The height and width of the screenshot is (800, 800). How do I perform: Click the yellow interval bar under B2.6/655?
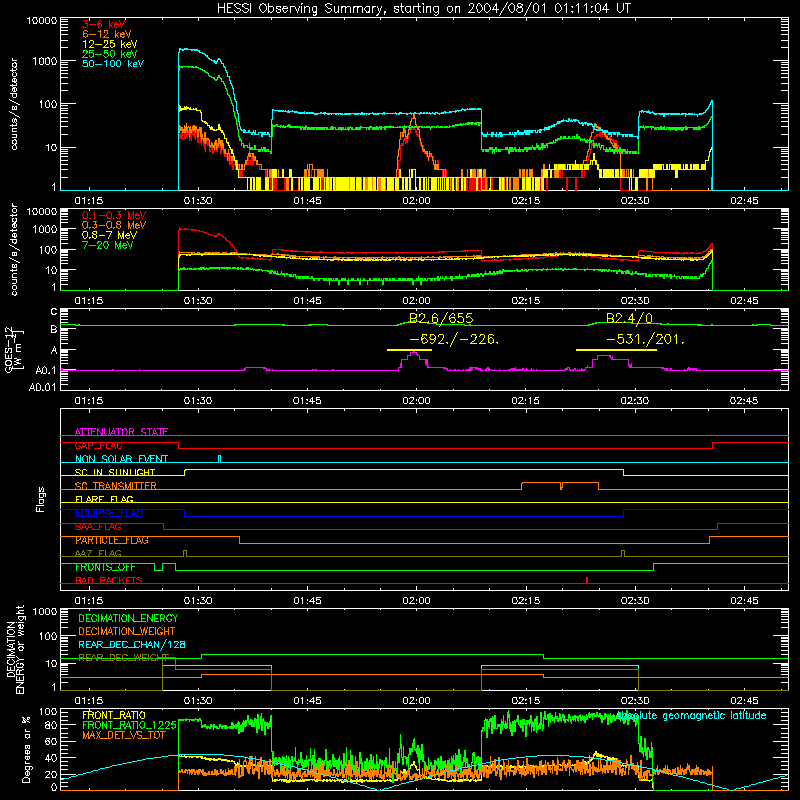tap(409, 350)
